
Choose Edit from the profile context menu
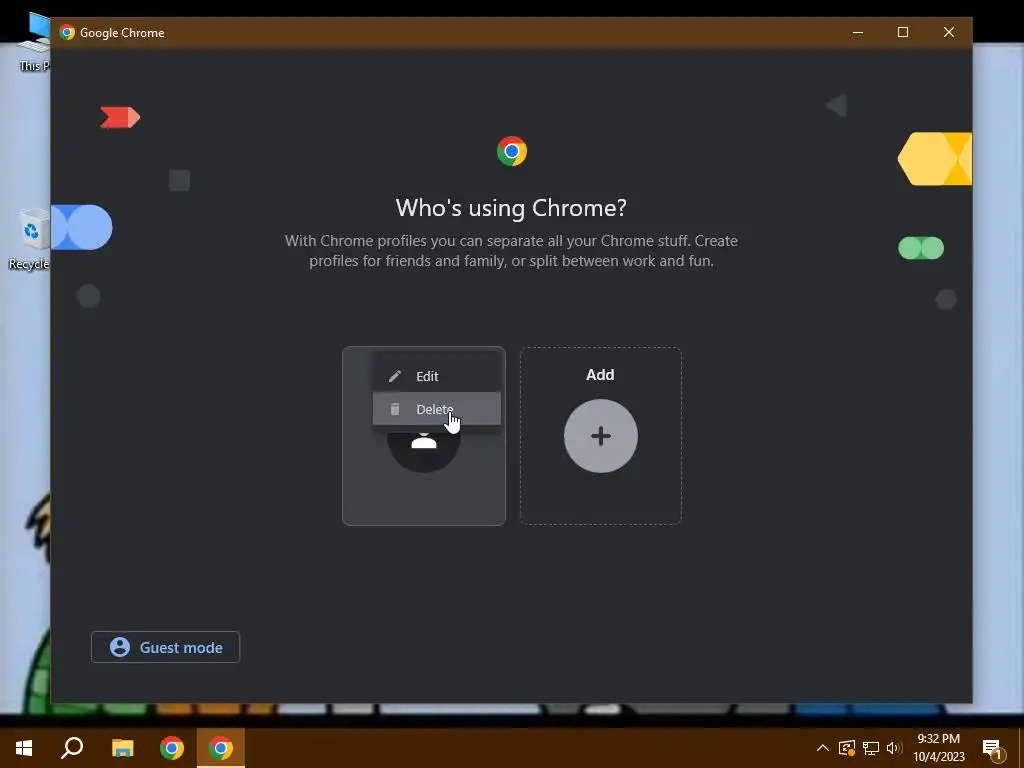point(436,376)
